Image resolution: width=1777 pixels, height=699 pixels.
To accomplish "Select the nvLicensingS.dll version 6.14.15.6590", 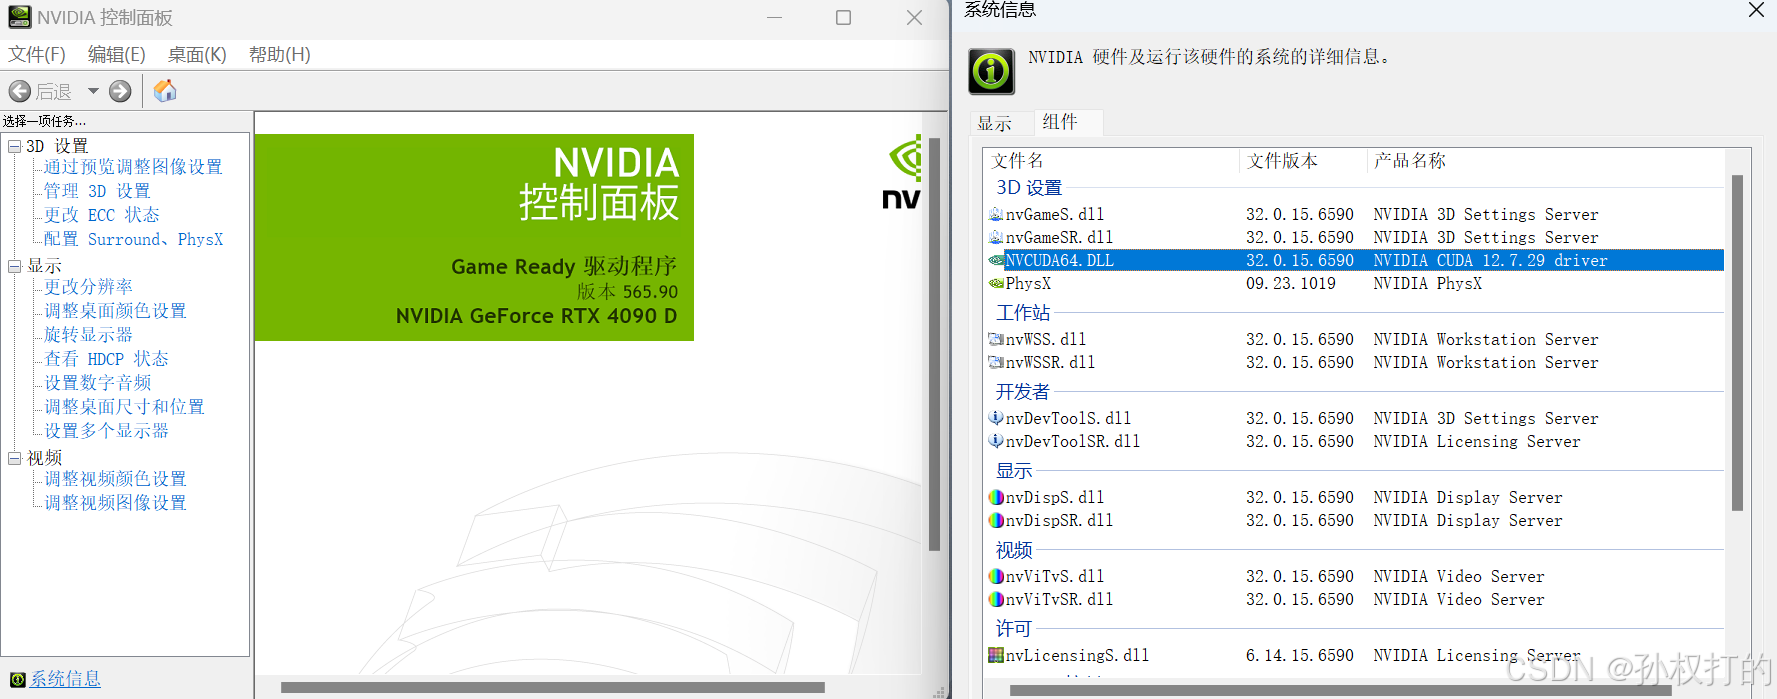I will pyautogui.click(x=1300, y=656).
